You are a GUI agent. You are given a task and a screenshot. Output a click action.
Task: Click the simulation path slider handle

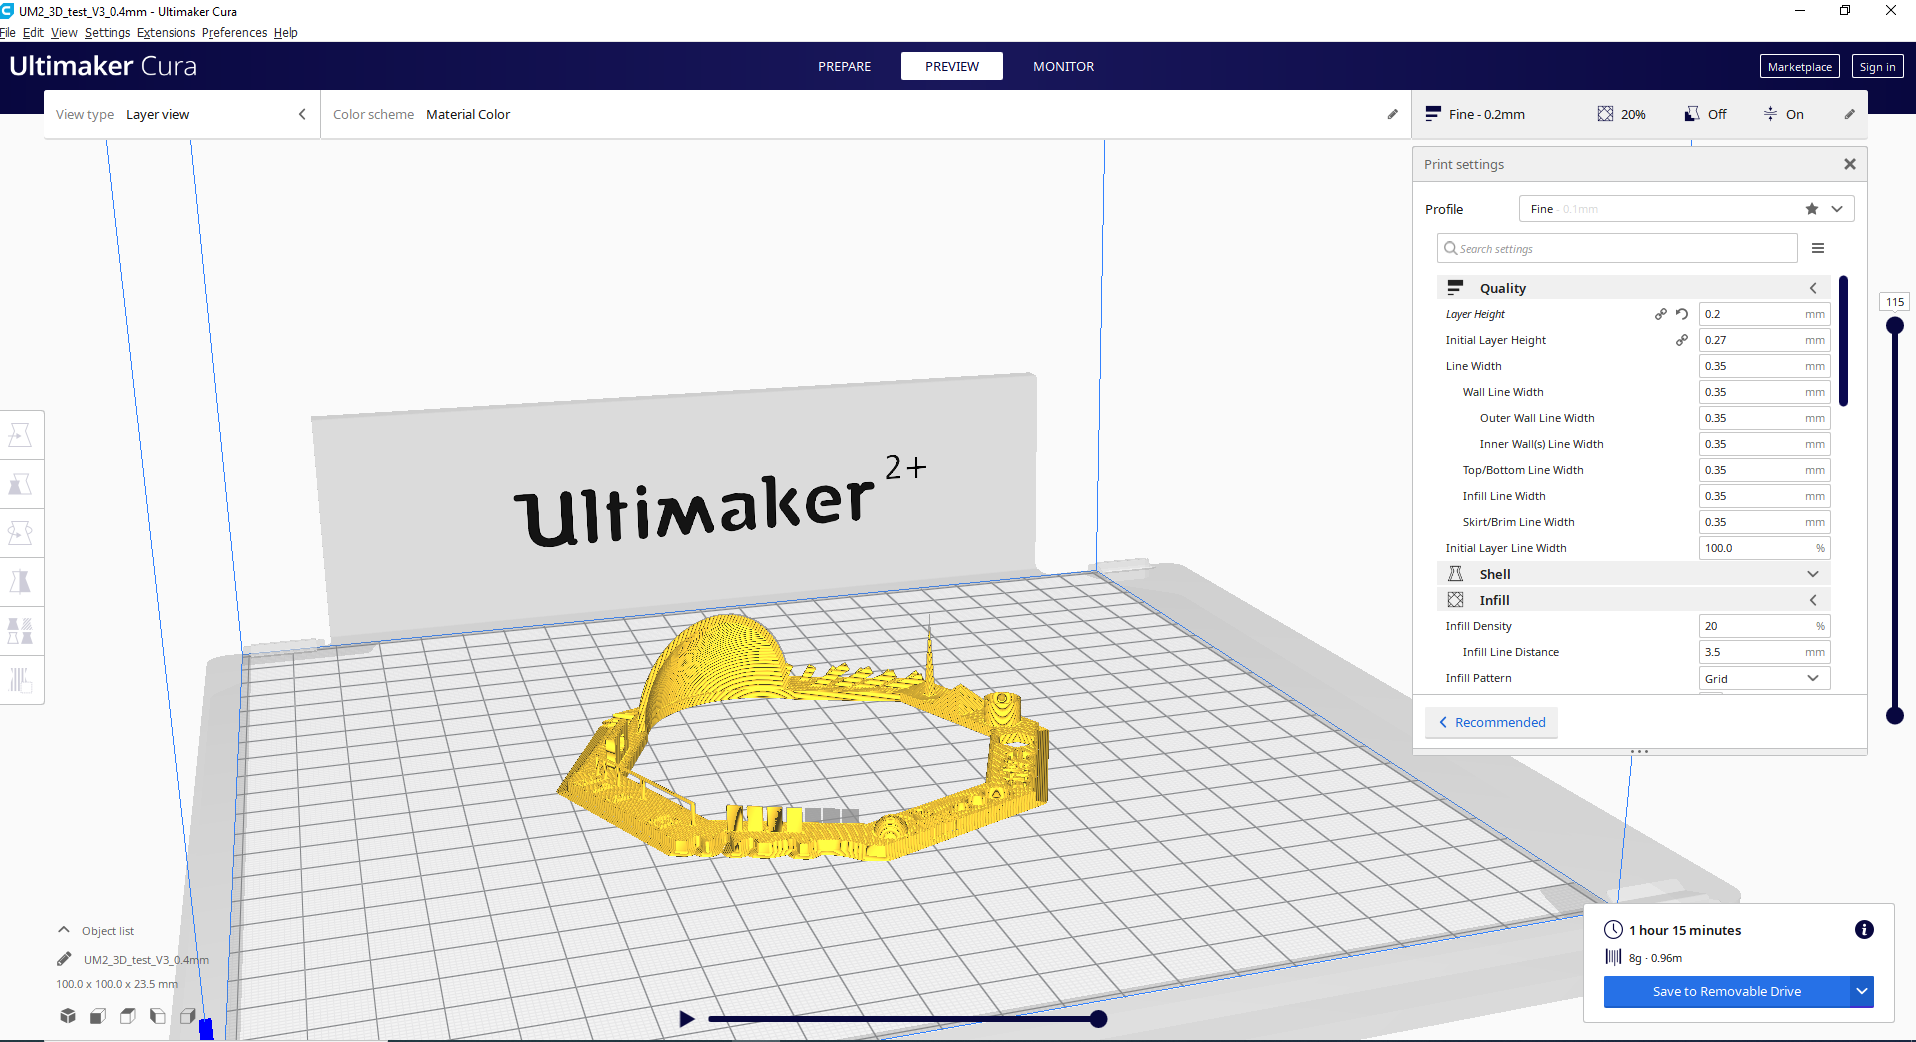1098,1019
